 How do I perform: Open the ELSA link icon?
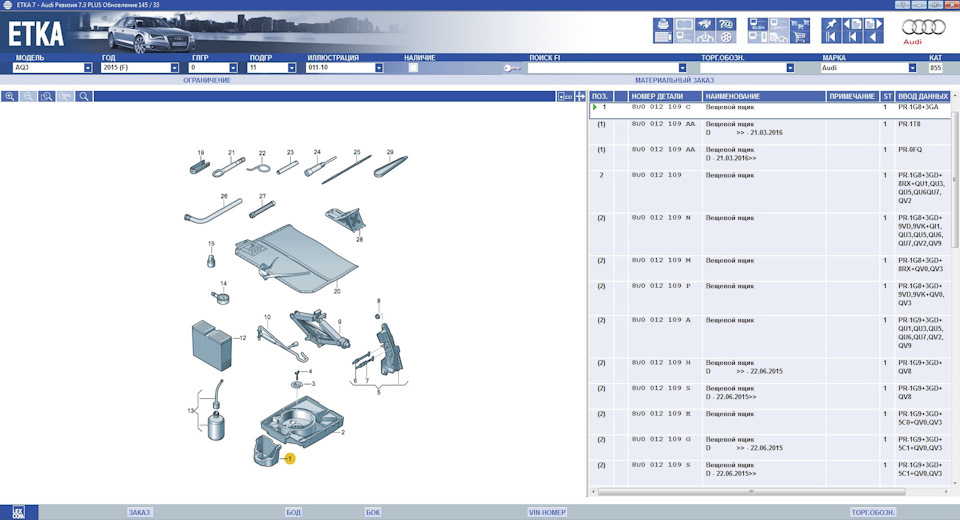[x=757, y=24]
